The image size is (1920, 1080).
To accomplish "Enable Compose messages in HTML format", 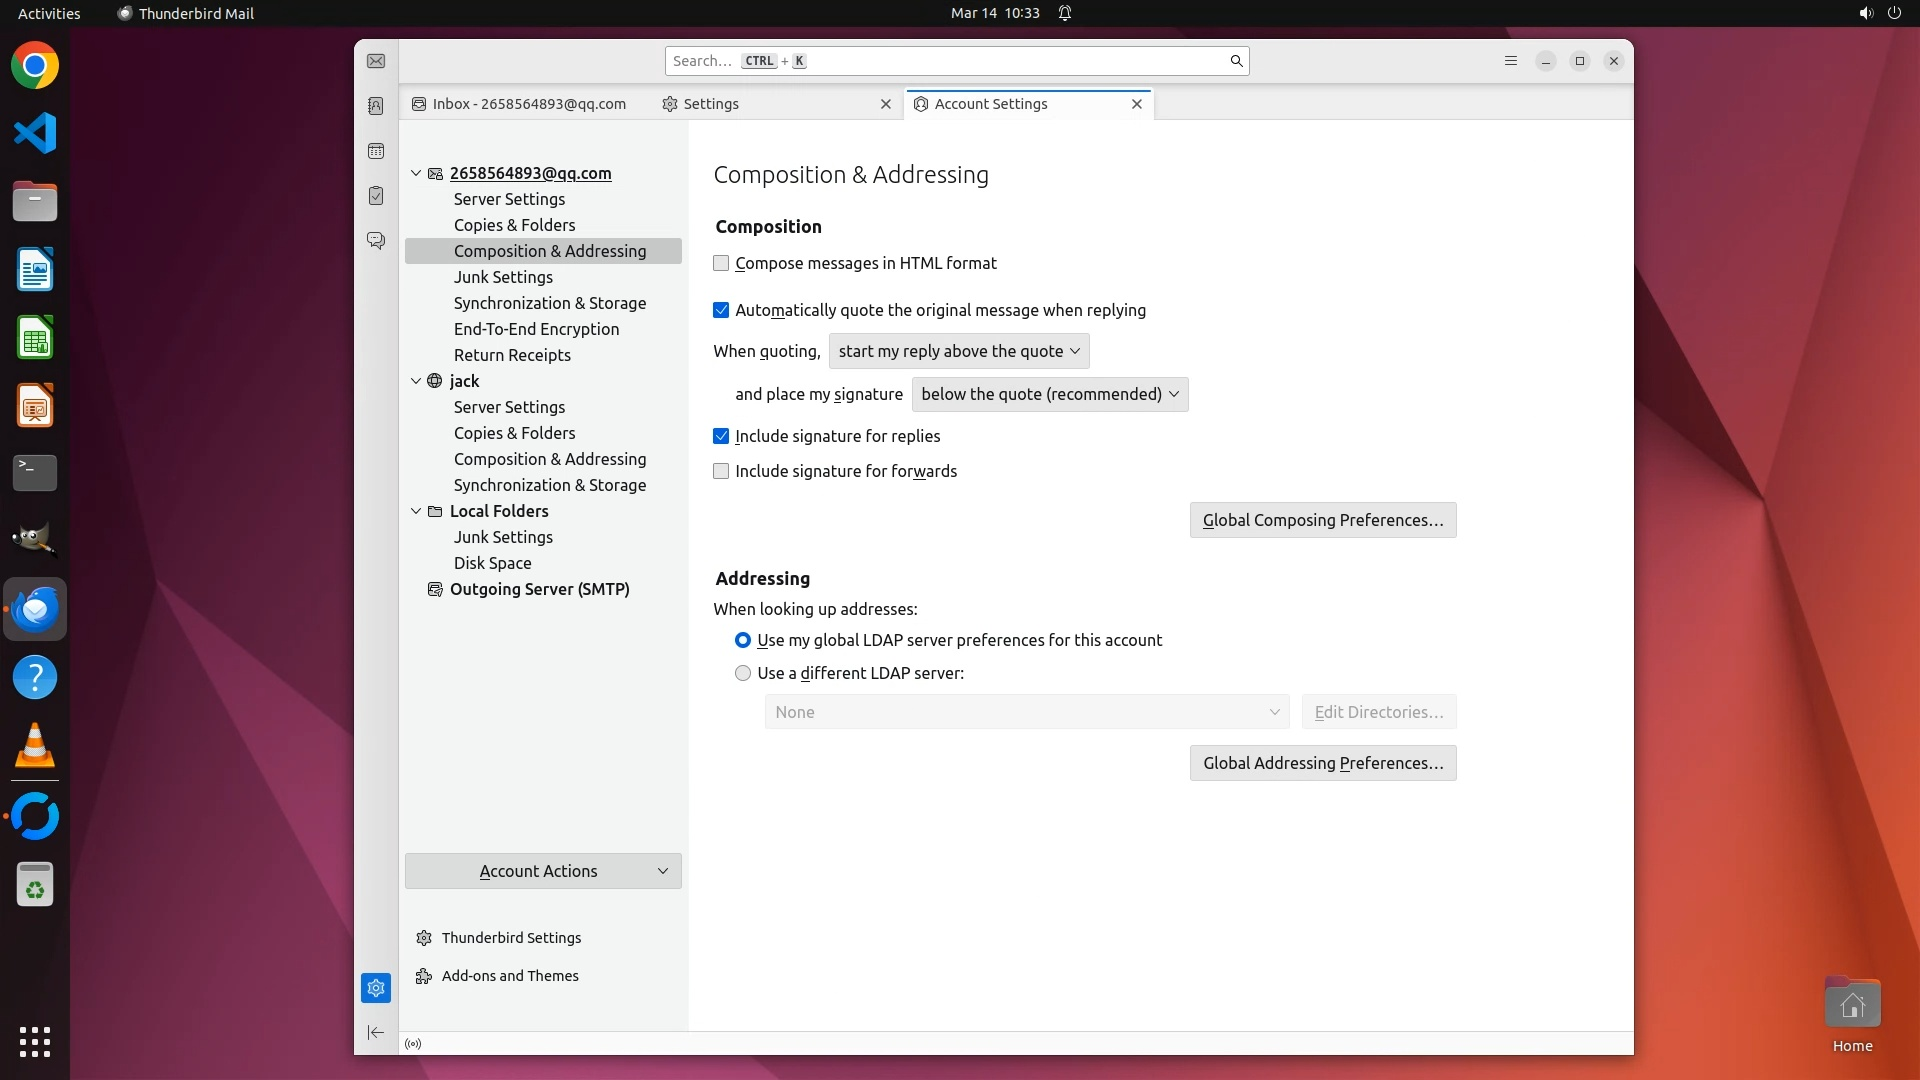I will point(721,263).
